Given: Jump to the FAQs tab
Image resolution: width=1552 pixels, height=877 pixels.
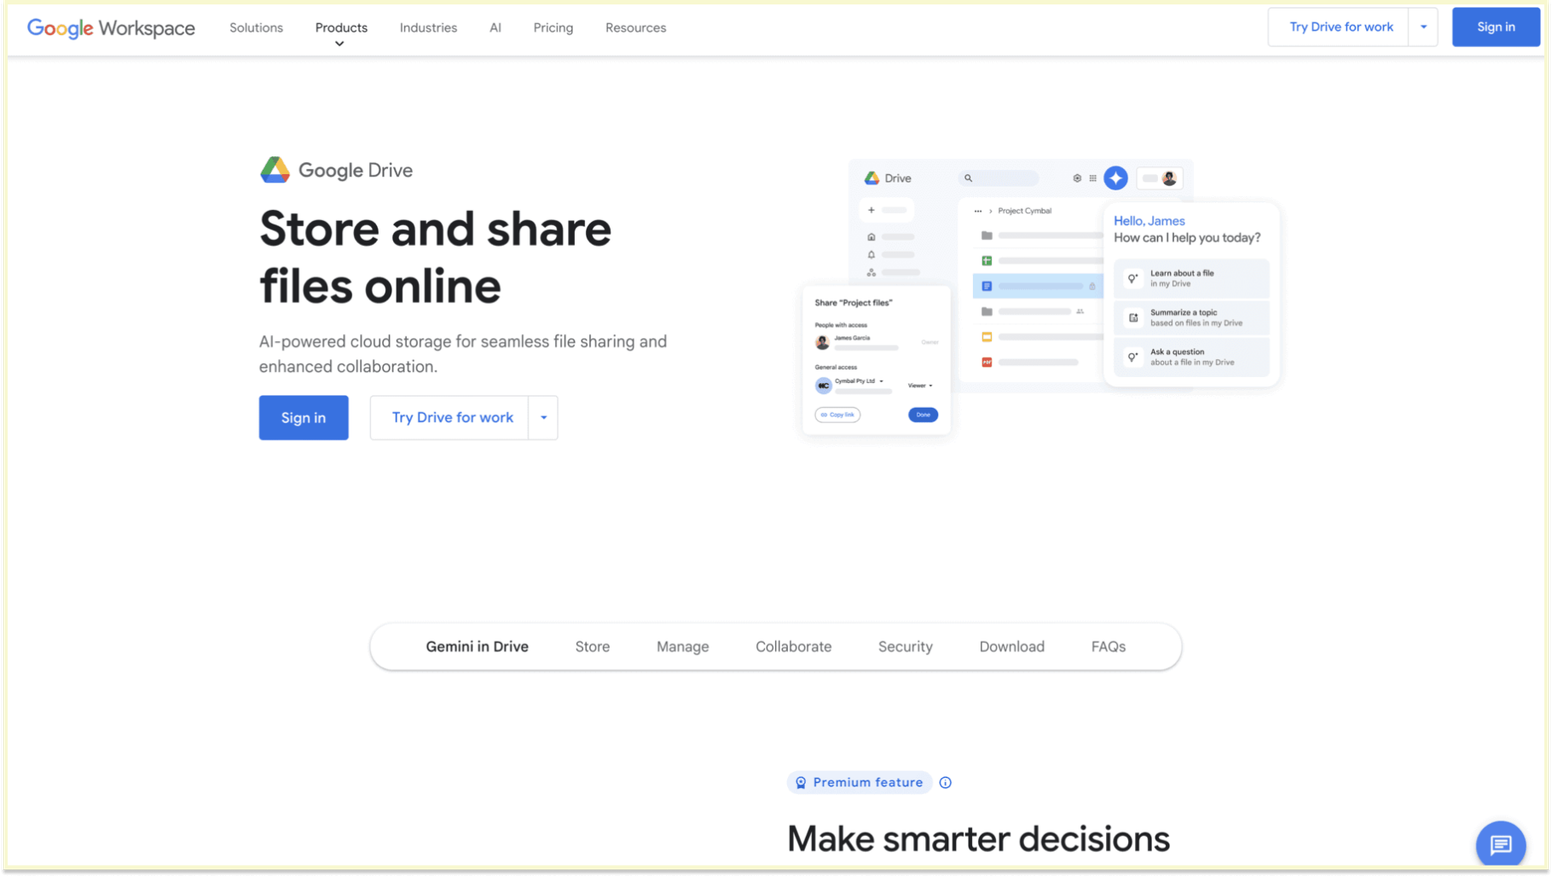Looking at the screenshot, I should tap(1108, 647).
